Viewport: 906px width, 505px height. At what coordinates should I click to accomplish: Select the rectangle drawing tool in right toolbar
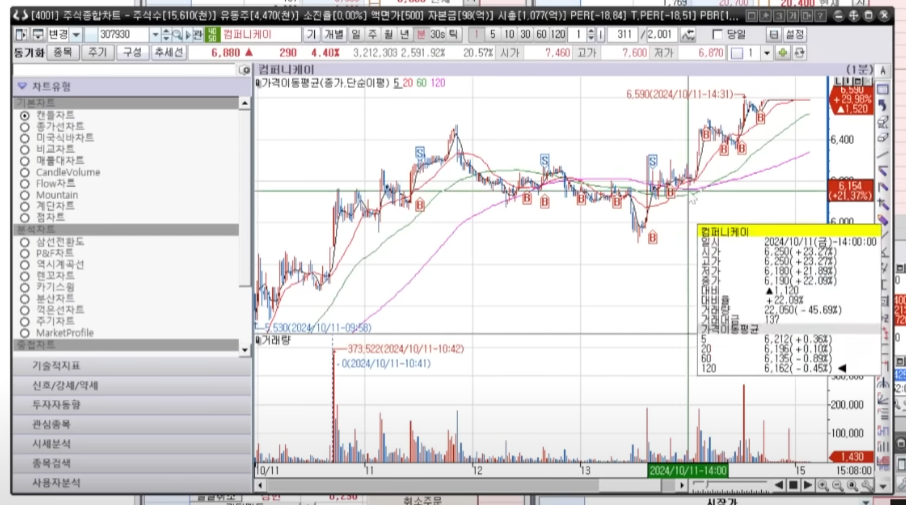click(882, 90)
